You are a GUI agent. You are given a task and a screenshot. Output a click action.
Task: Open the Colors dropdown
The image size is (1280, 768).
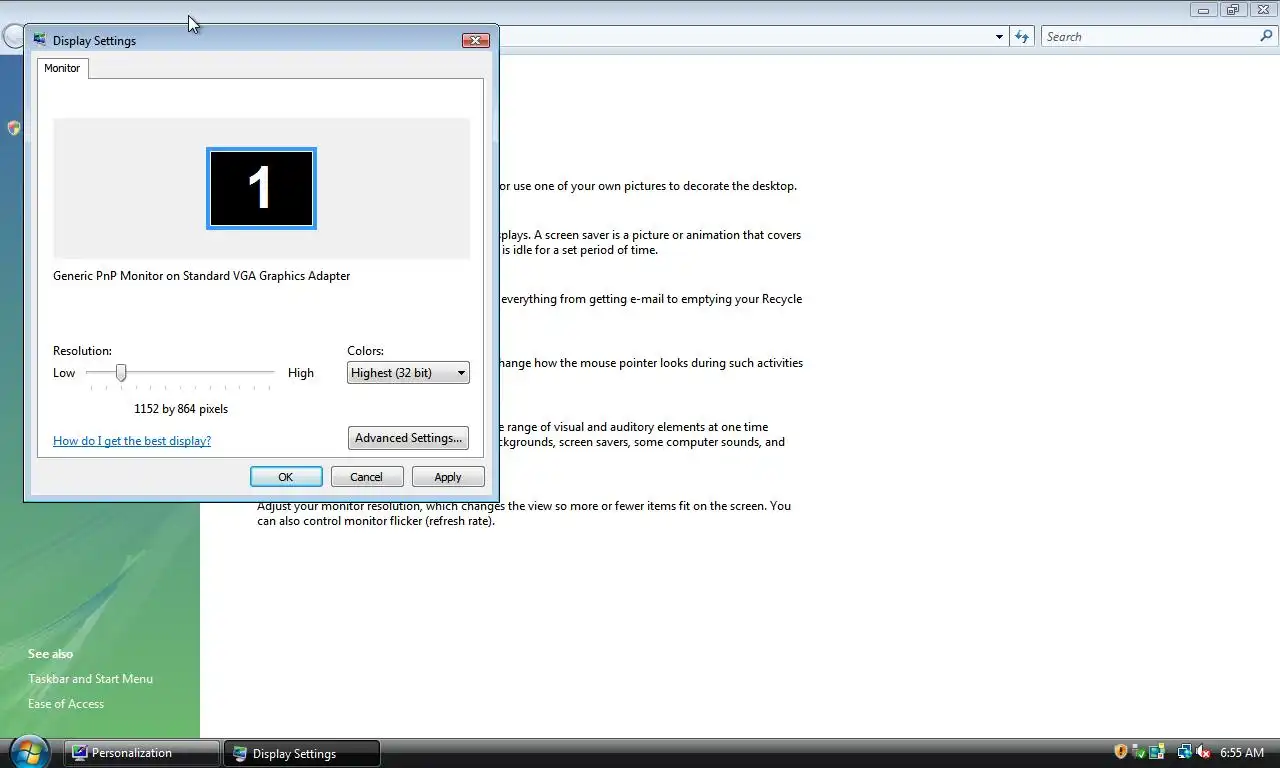408,373
